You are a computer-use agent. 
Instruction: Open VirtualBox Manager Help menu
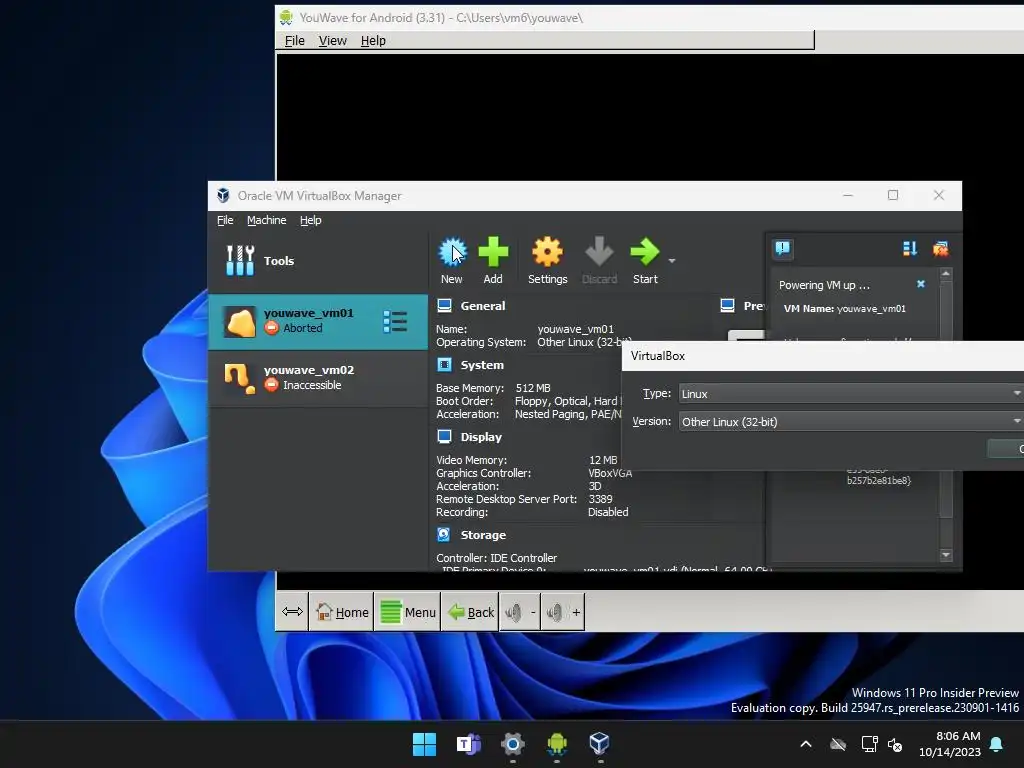pyautogui.click(x=311, y=220)
